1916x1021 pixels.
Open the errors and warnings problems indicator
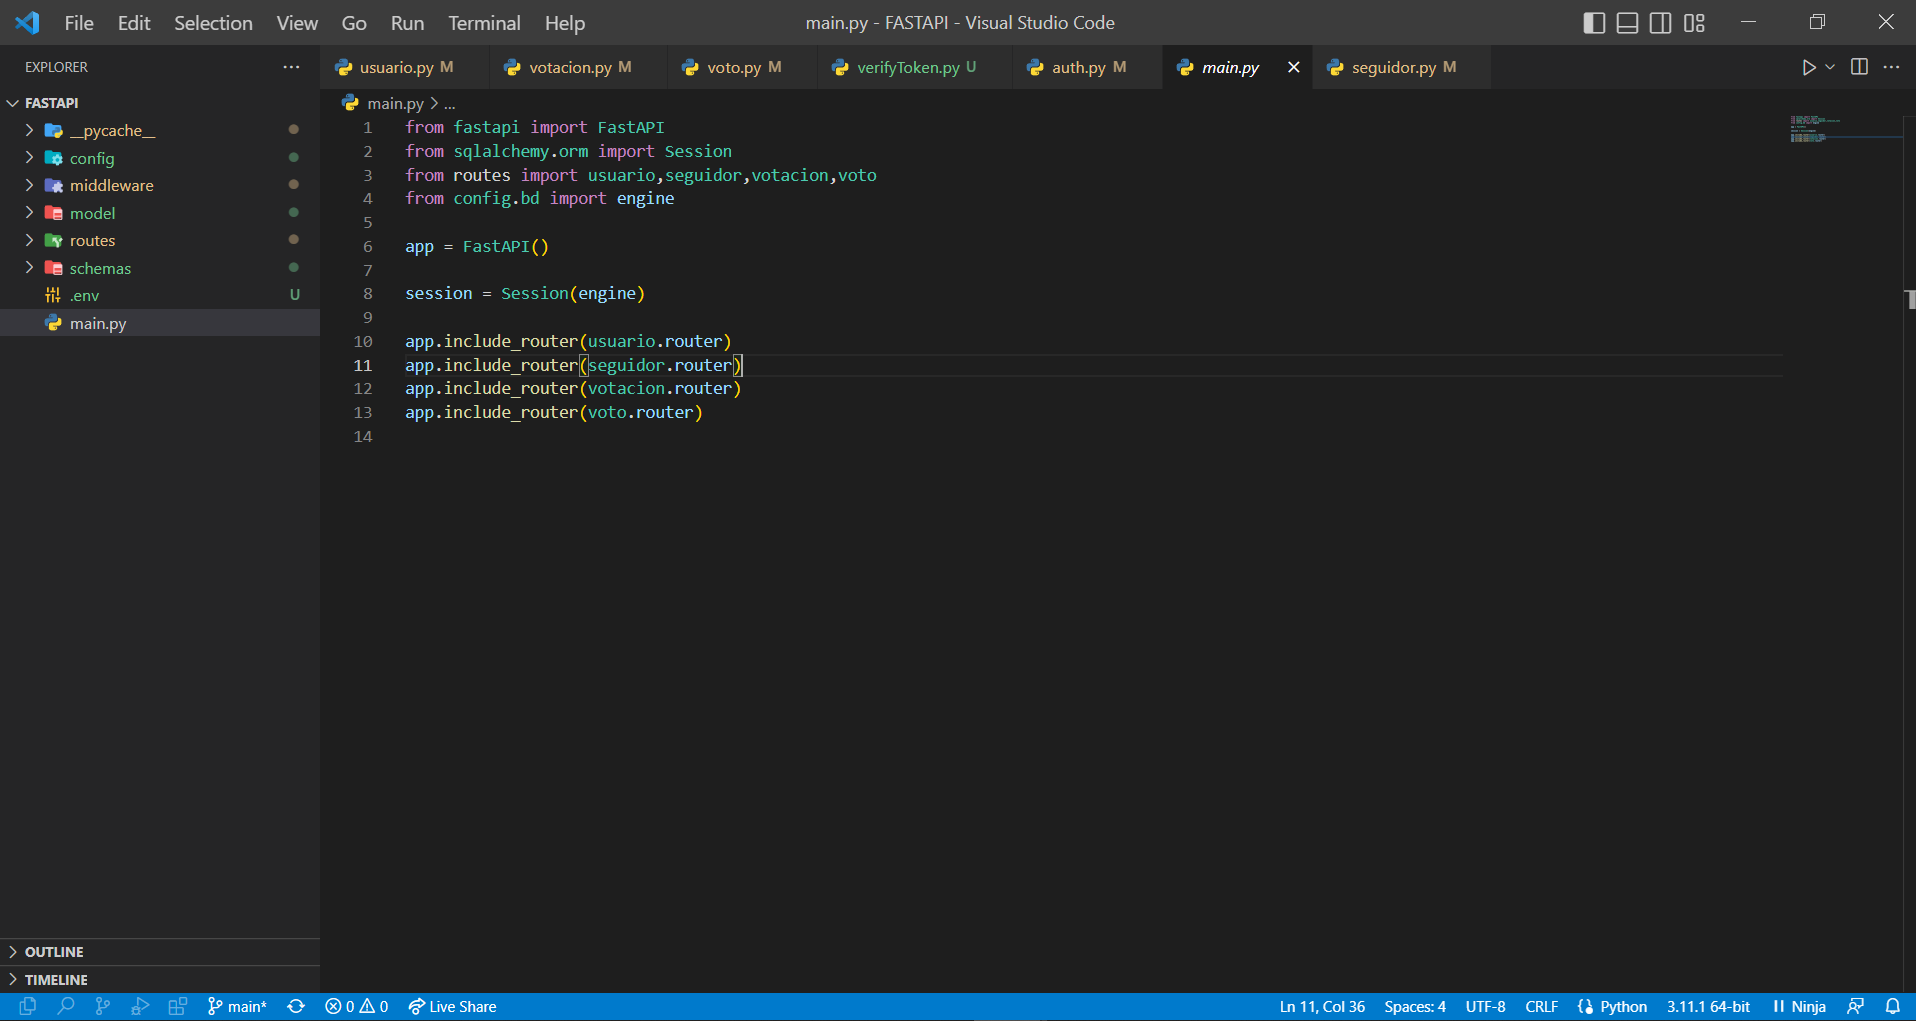tap(357, 1006)
